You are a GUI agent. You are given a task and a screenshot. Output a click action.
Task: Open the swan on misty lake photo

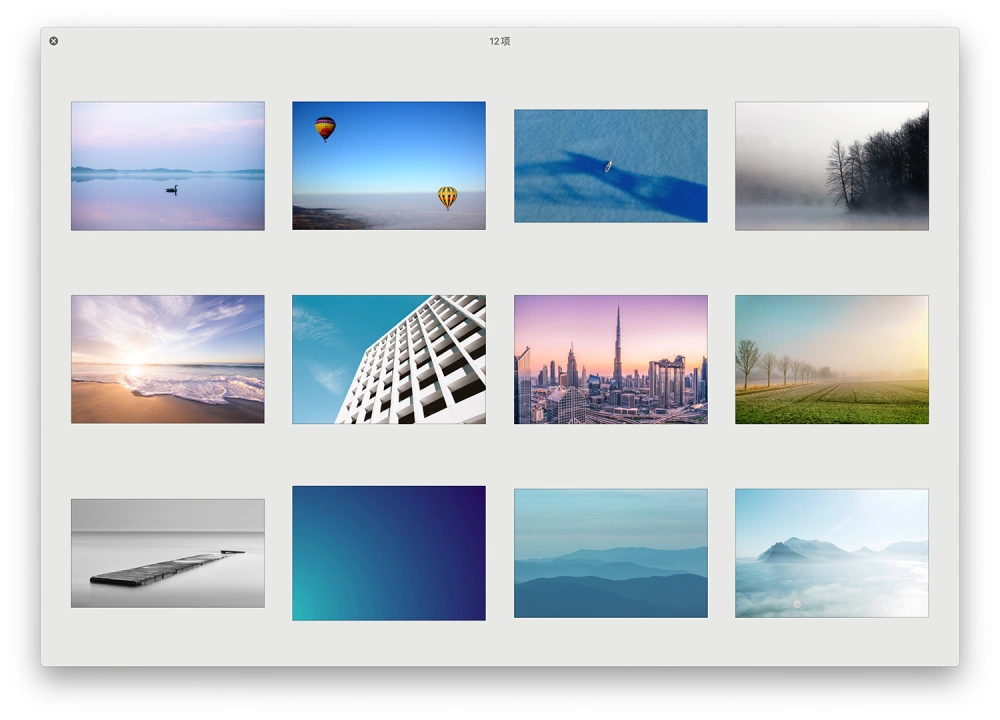pyautogui.click(x=168, y=166)
